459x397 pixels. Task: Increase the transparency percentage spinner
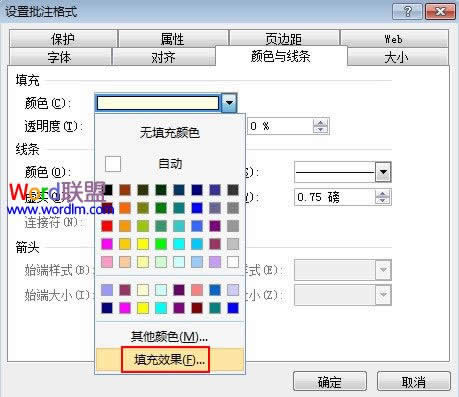[x=320, y=122]
